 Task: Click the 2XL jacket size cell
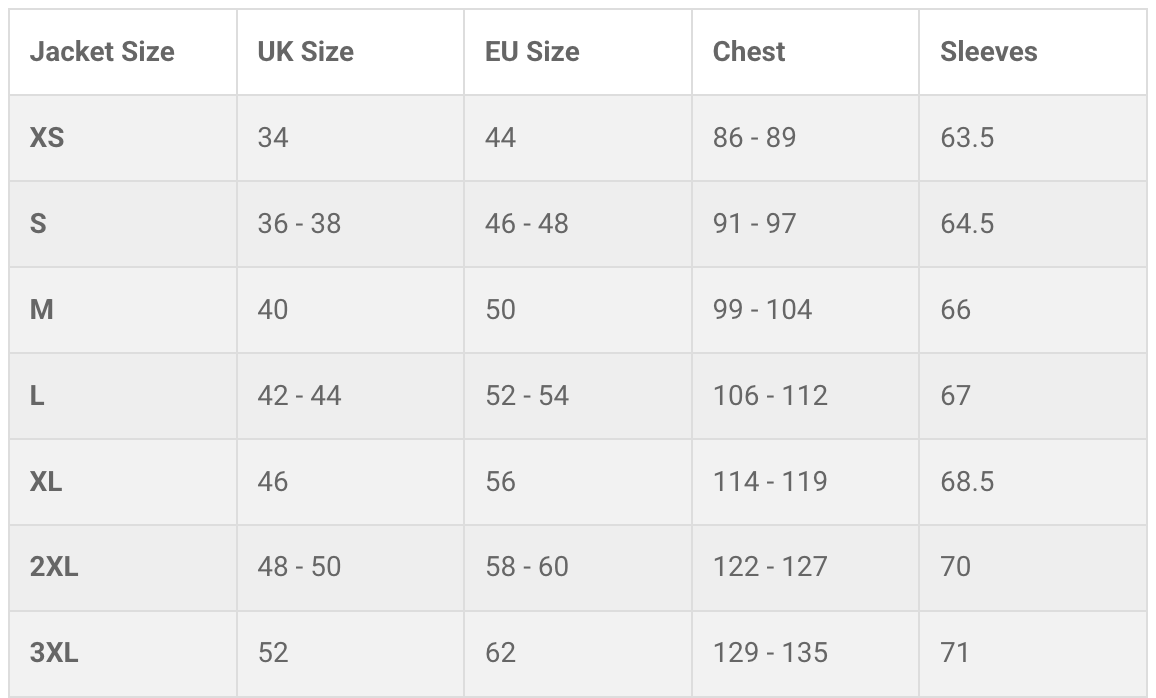coord(54,567)
